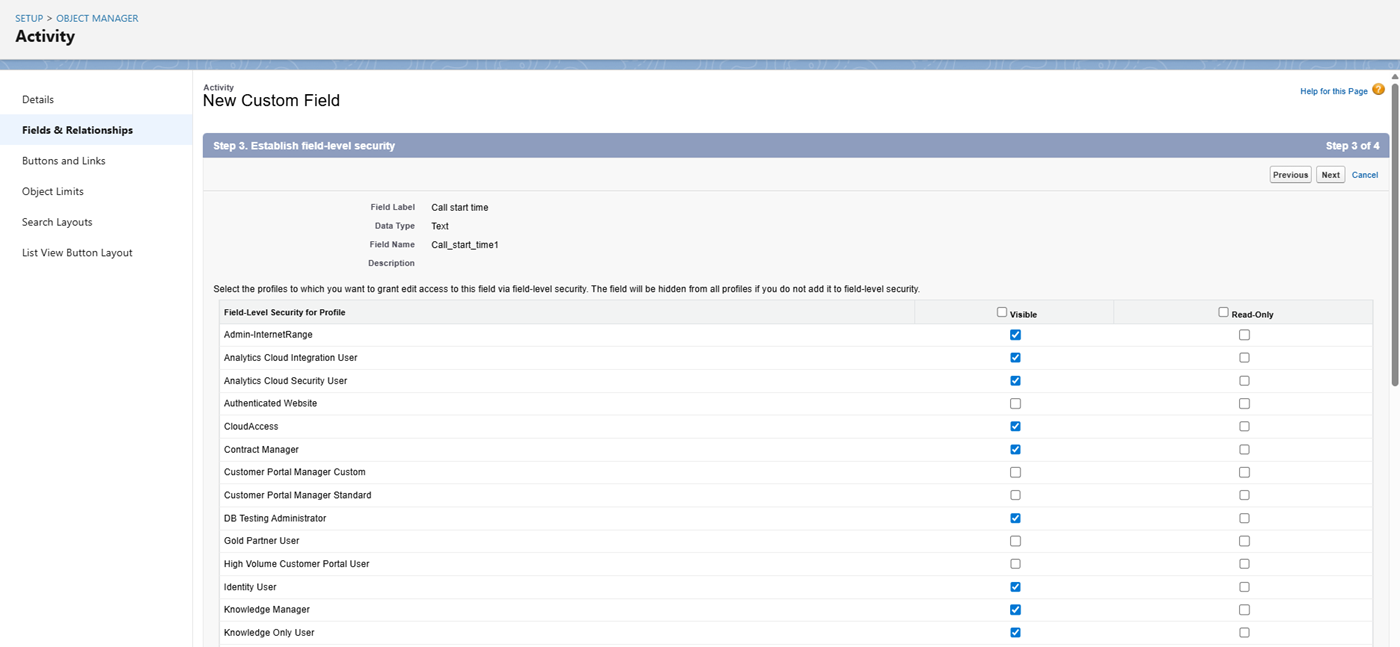This screenshot has height=647, width=1400.
Task: Go to SETUP in the breadcrumb
Action: click(x=29, y=18)
